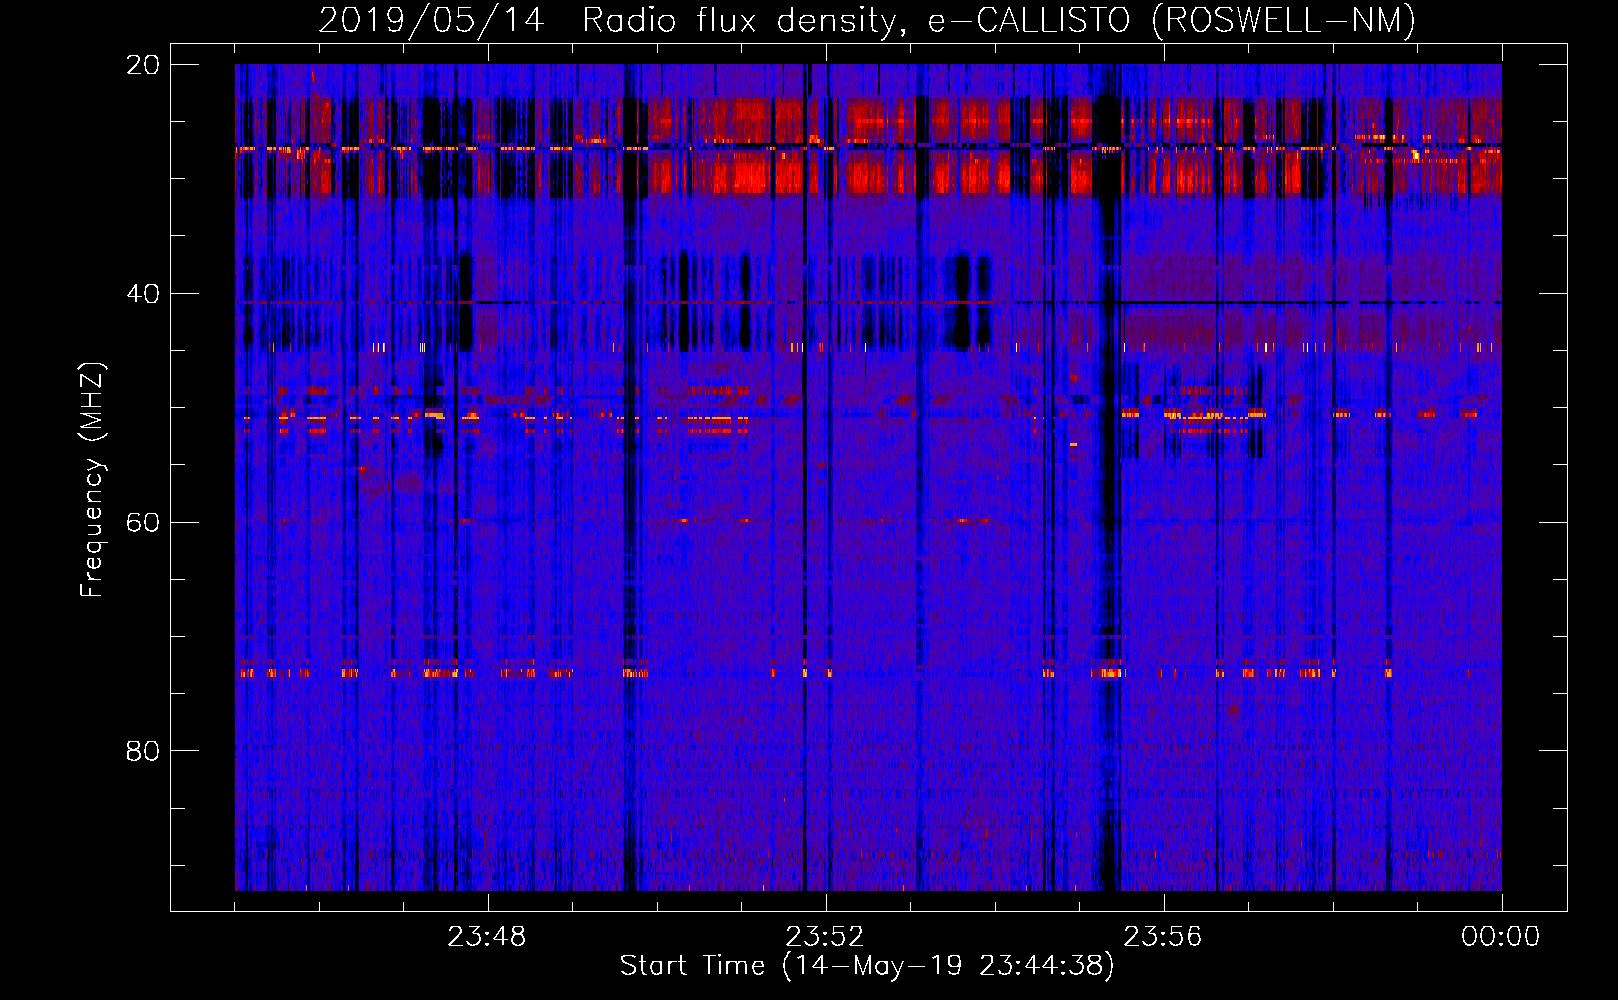Click the frequency tick label 20
The height and width of the screenshot is (1000, 1618).
pyautogui.click(x=142, y=65)
